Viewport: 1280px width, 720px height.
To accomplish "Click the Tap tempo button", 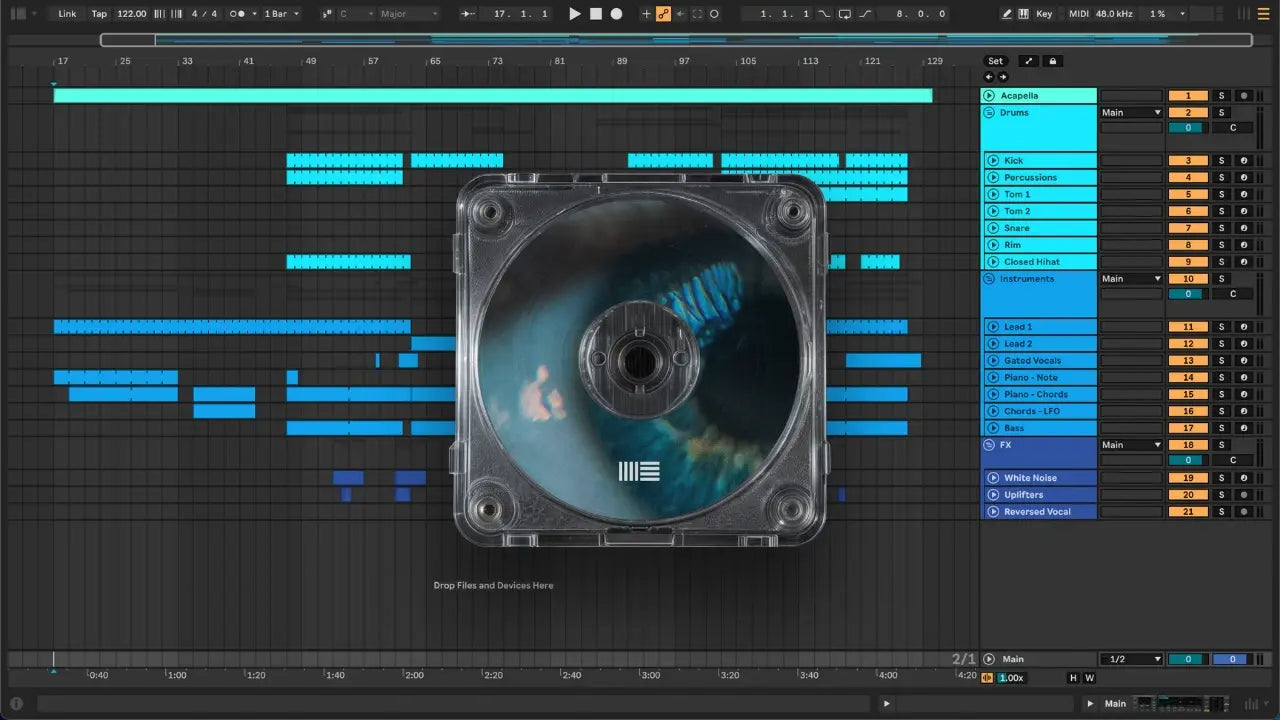I will [99, 14].
